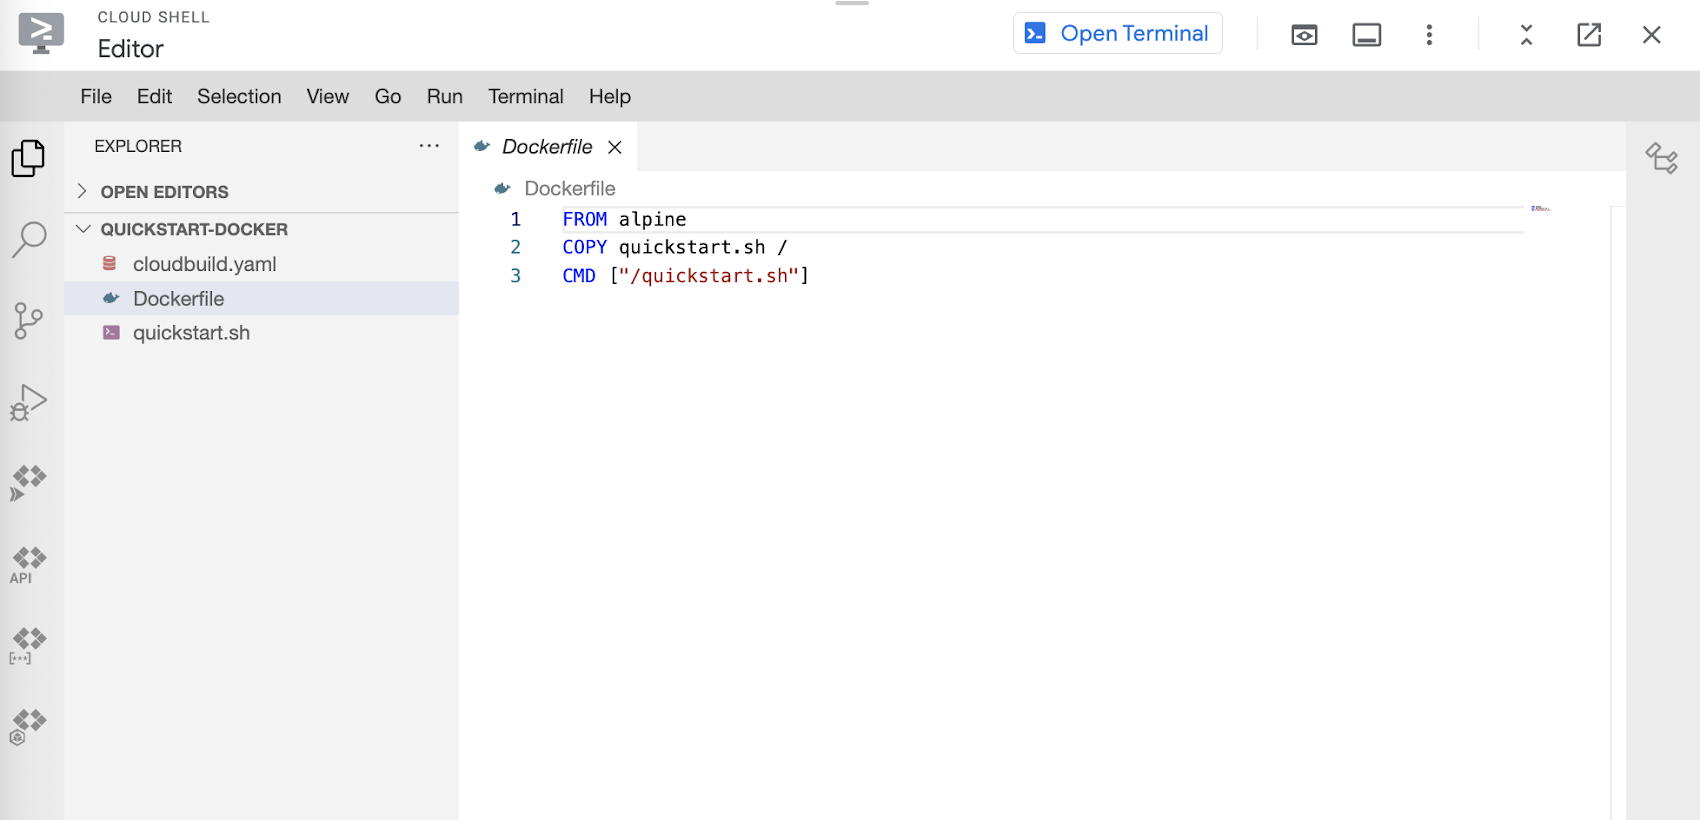This screenshot has height=820, width=1700.
Task: Open Cloud Code run icon in activity bar
Action: (29, 483)
